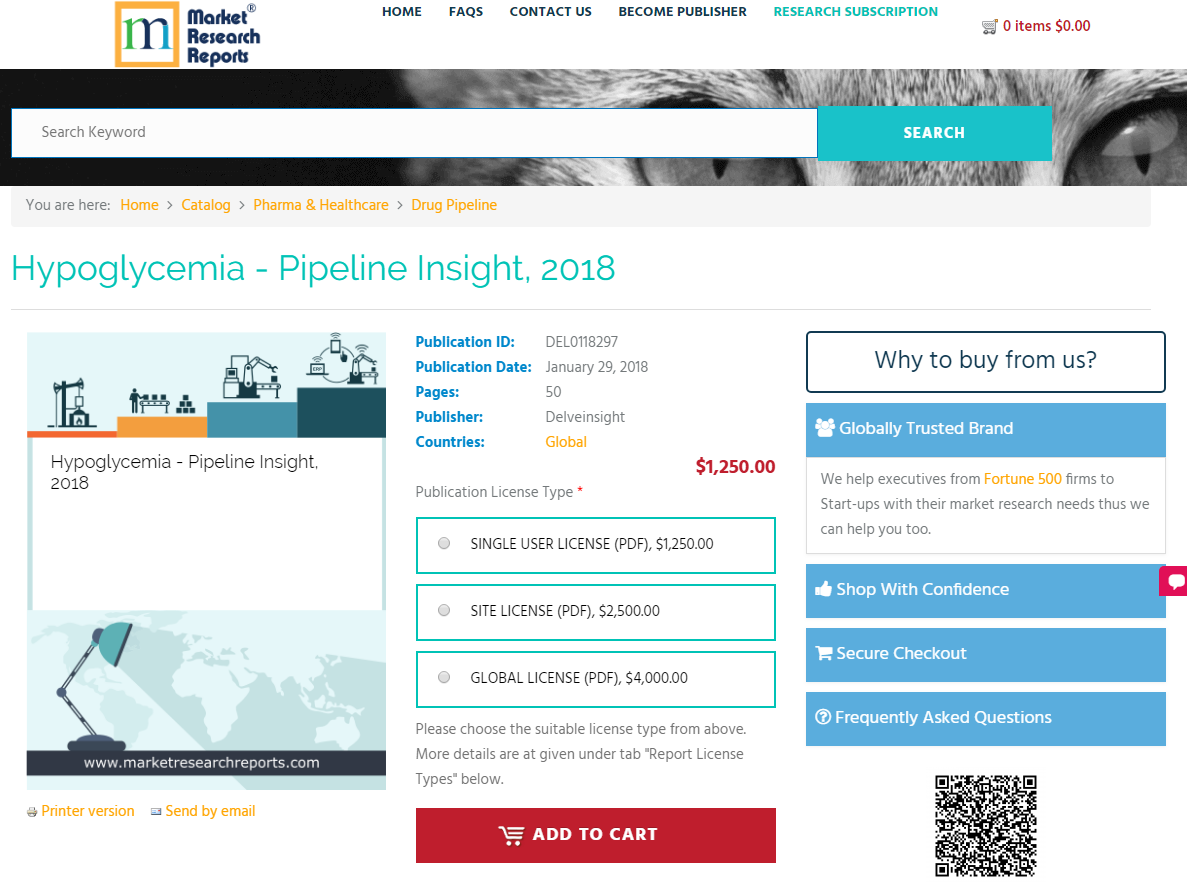Open the shopping cart icon

pos(989,27)
